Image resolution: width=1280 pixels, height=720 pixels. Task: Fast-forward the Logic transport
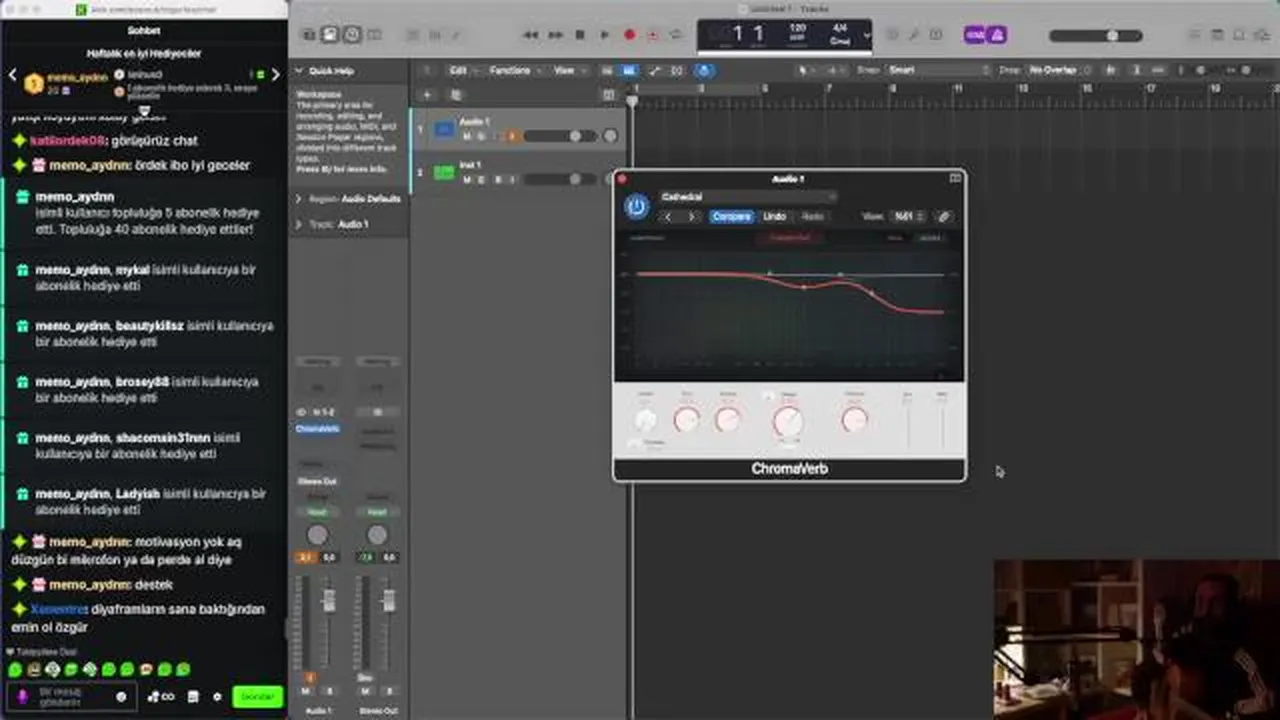556,35
